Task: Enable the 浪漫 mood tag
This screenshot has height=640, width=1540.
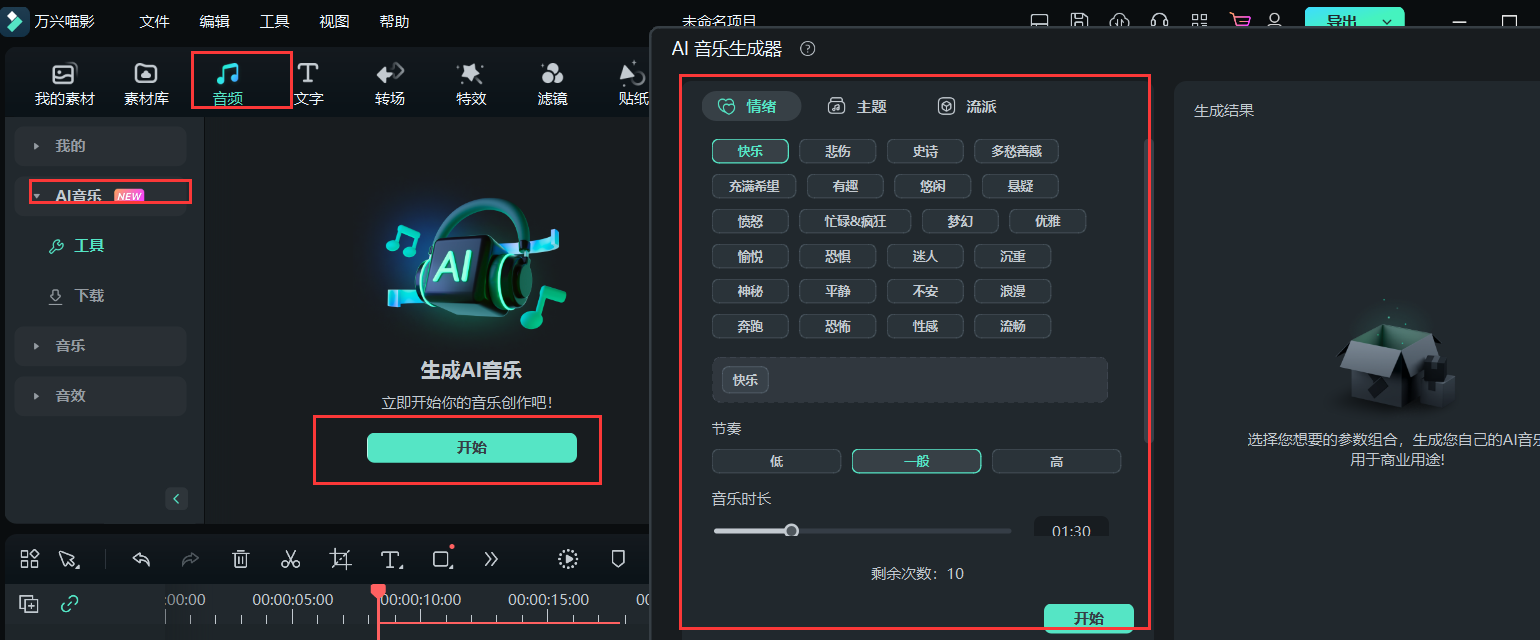Action: pyautogui.click(x=1012, y=290)
